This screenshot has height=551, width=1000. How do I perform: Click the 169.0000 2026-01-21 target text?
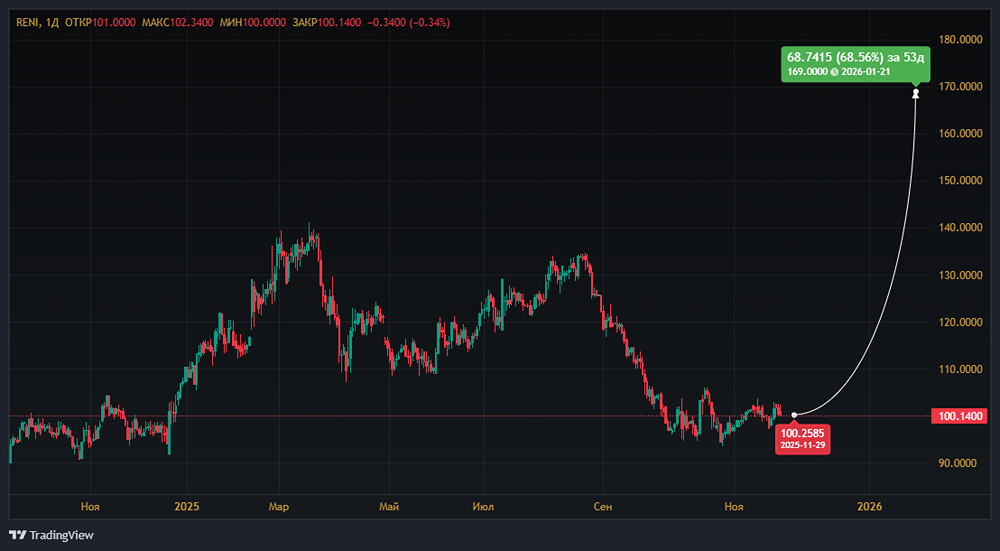tap(839, 72)
